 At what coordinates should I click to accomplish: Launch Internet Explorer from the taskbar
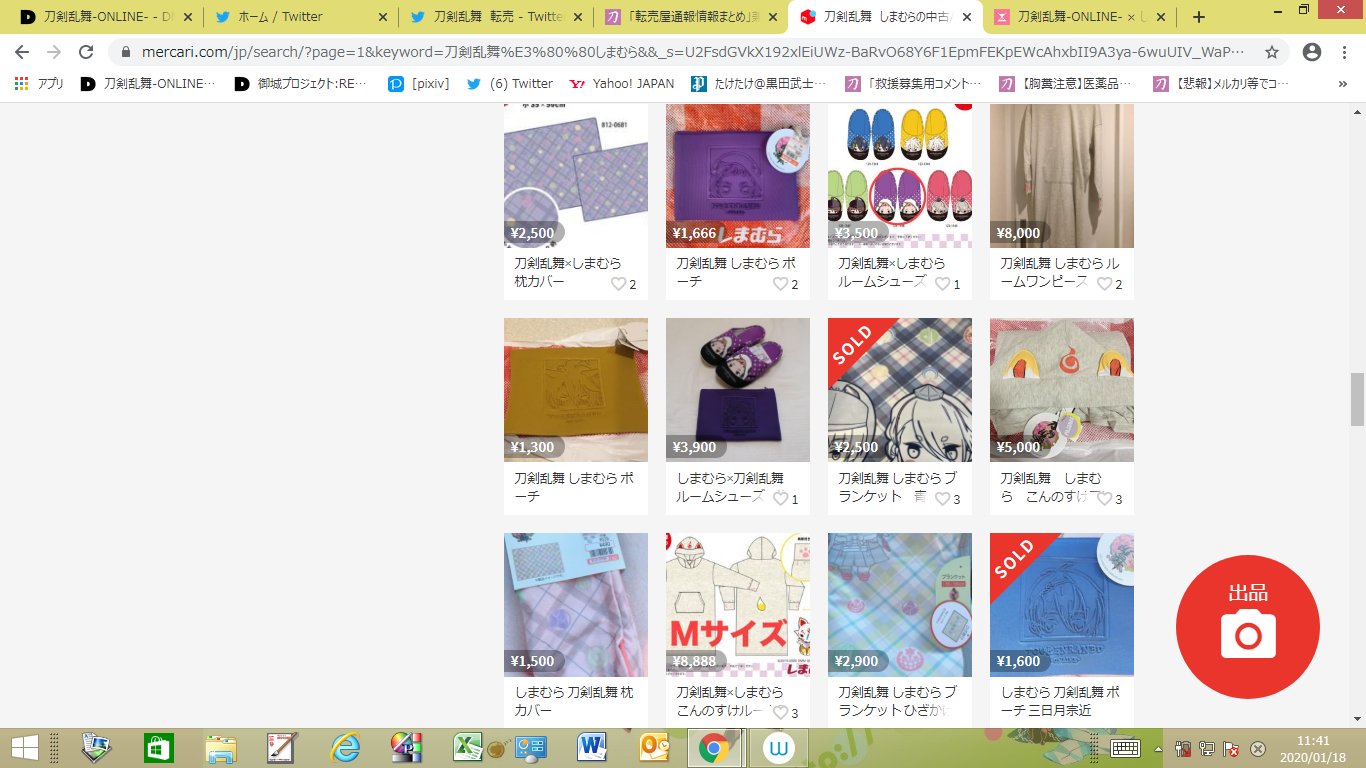click(x=345, y=748)
